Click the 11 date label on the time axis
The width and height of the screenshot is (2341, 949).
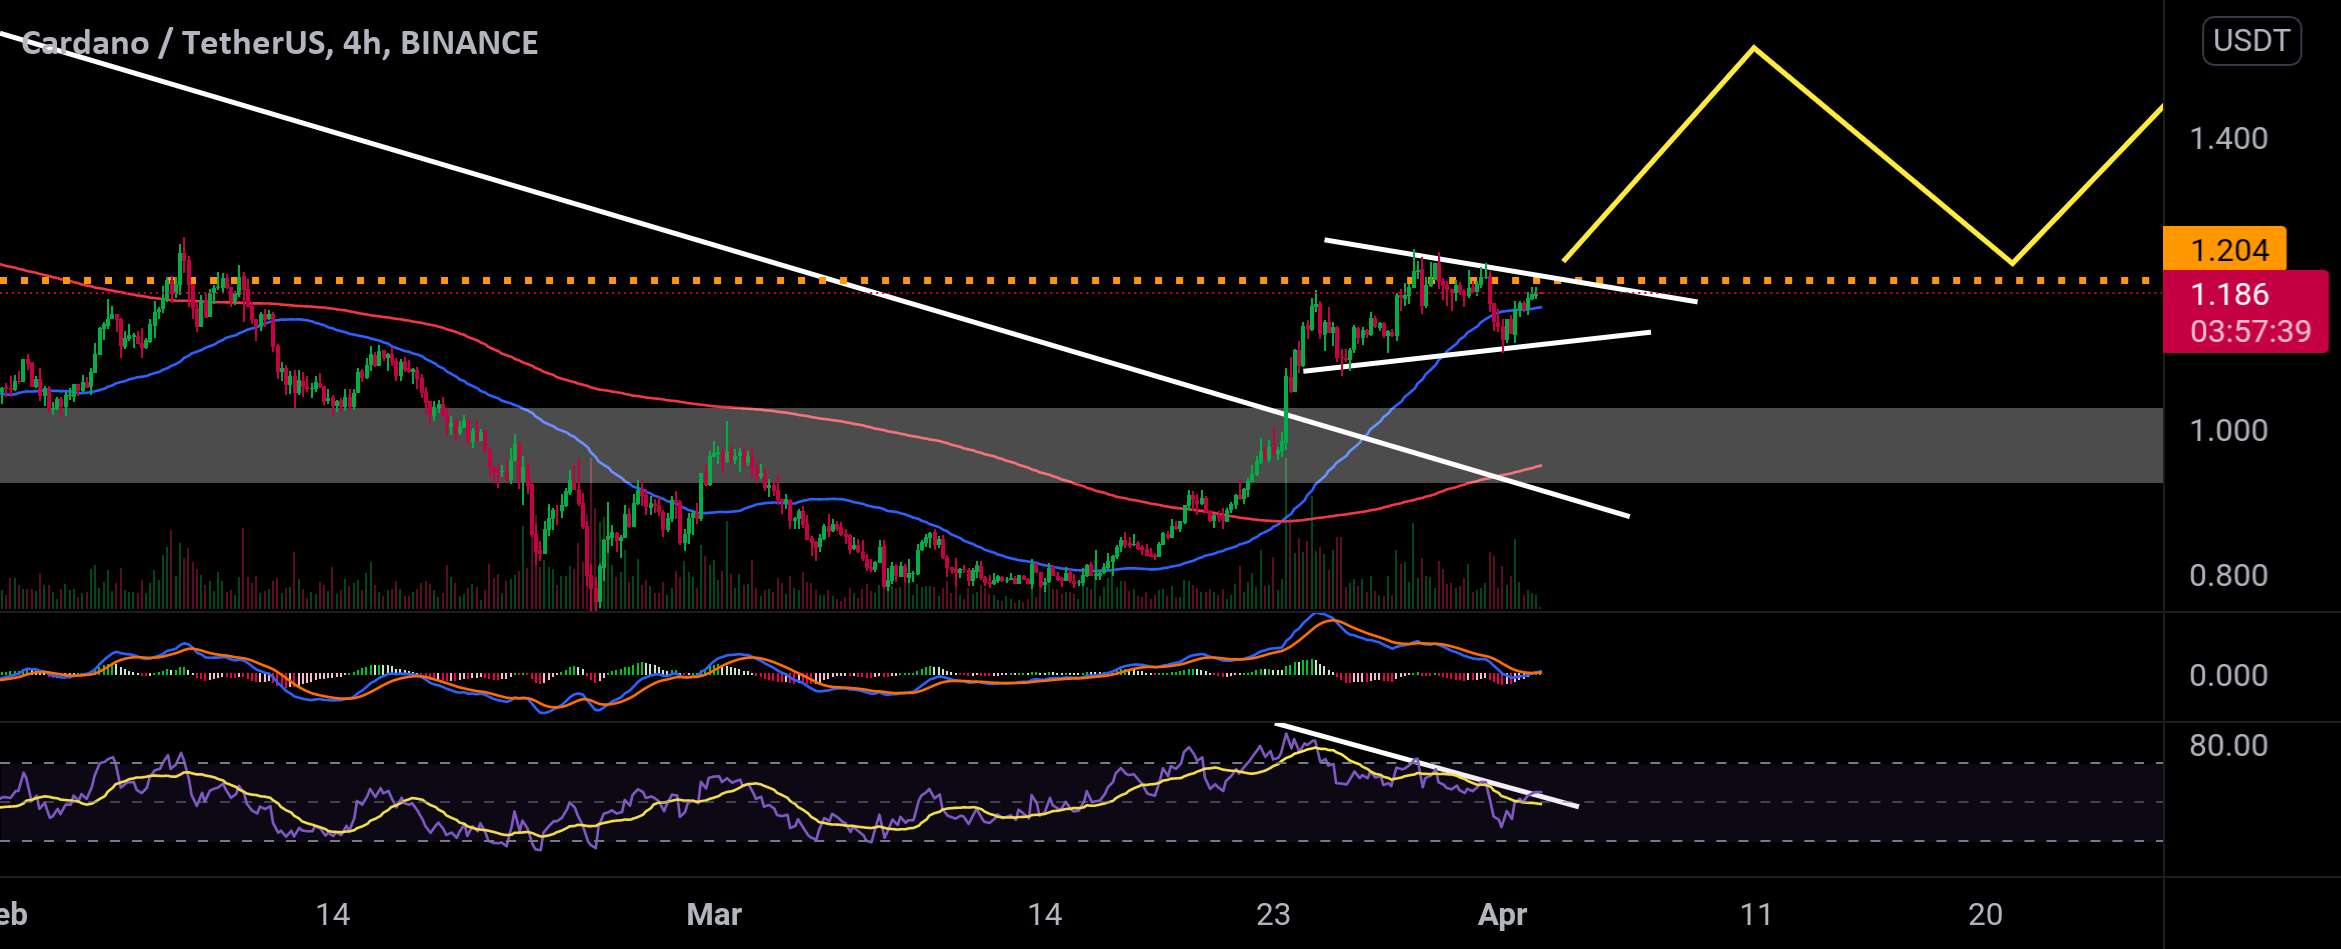tap(1756, 914)
